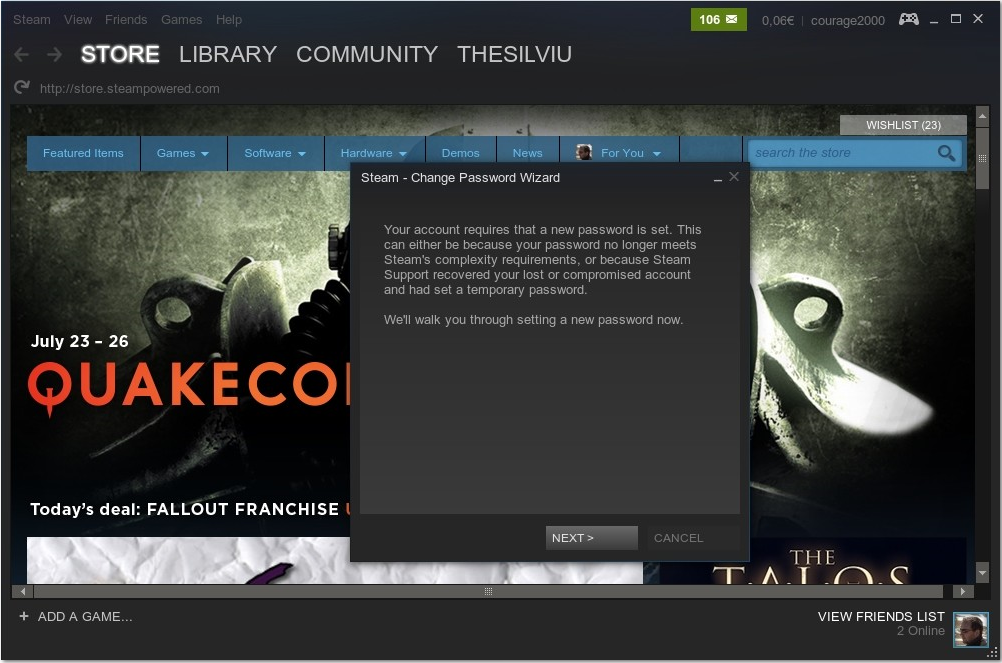Launch Big Picture mode controller icon
Screen dimensions: 1002x663
point(909,19)
